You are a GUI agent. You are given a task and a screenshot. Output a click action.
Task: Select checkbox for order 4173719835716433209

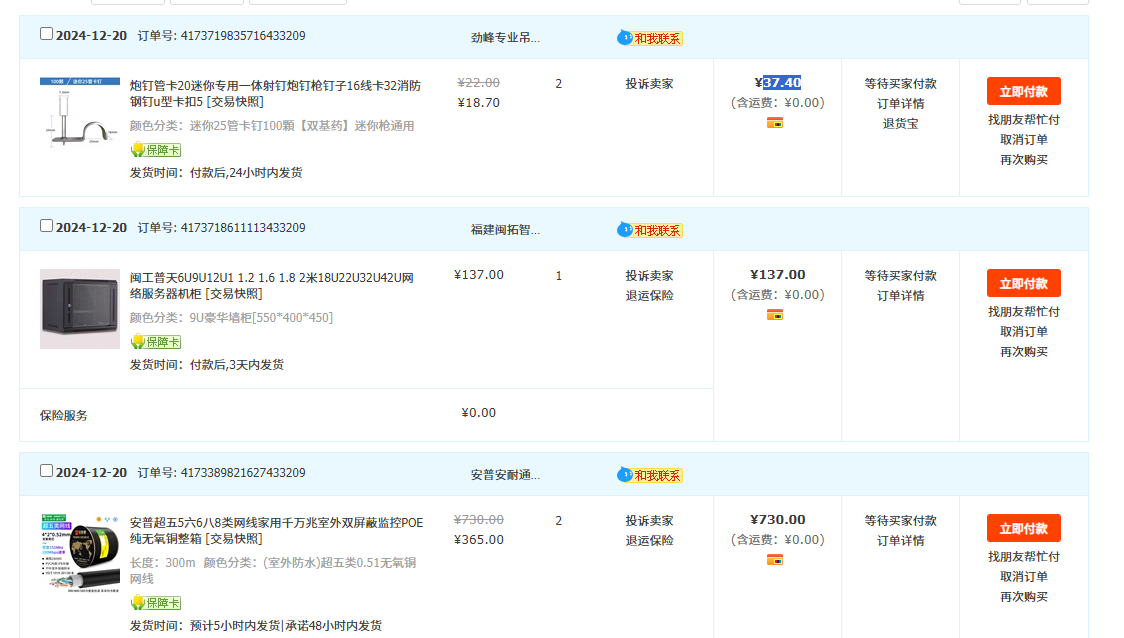tap(46, 34)
